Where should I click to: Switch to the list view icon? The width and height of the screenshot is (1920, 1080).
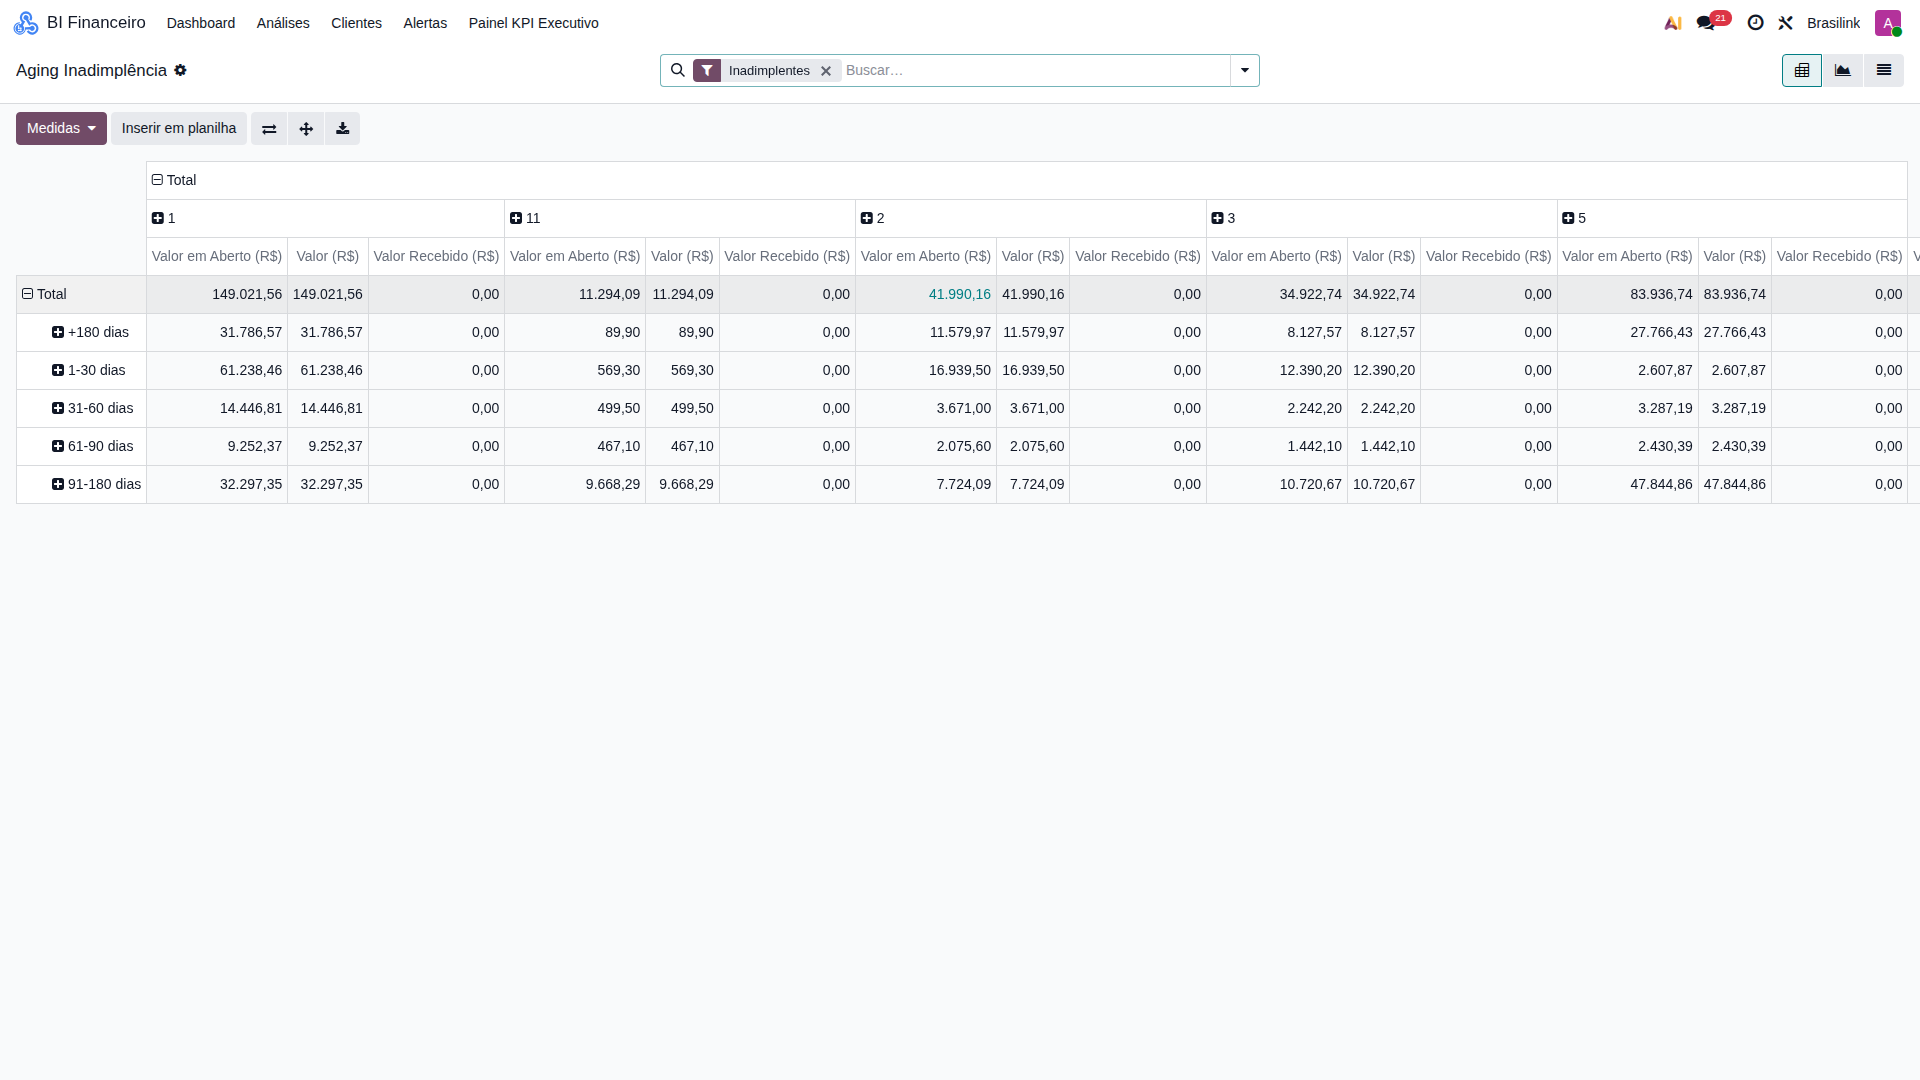(x=1884, y=71)
